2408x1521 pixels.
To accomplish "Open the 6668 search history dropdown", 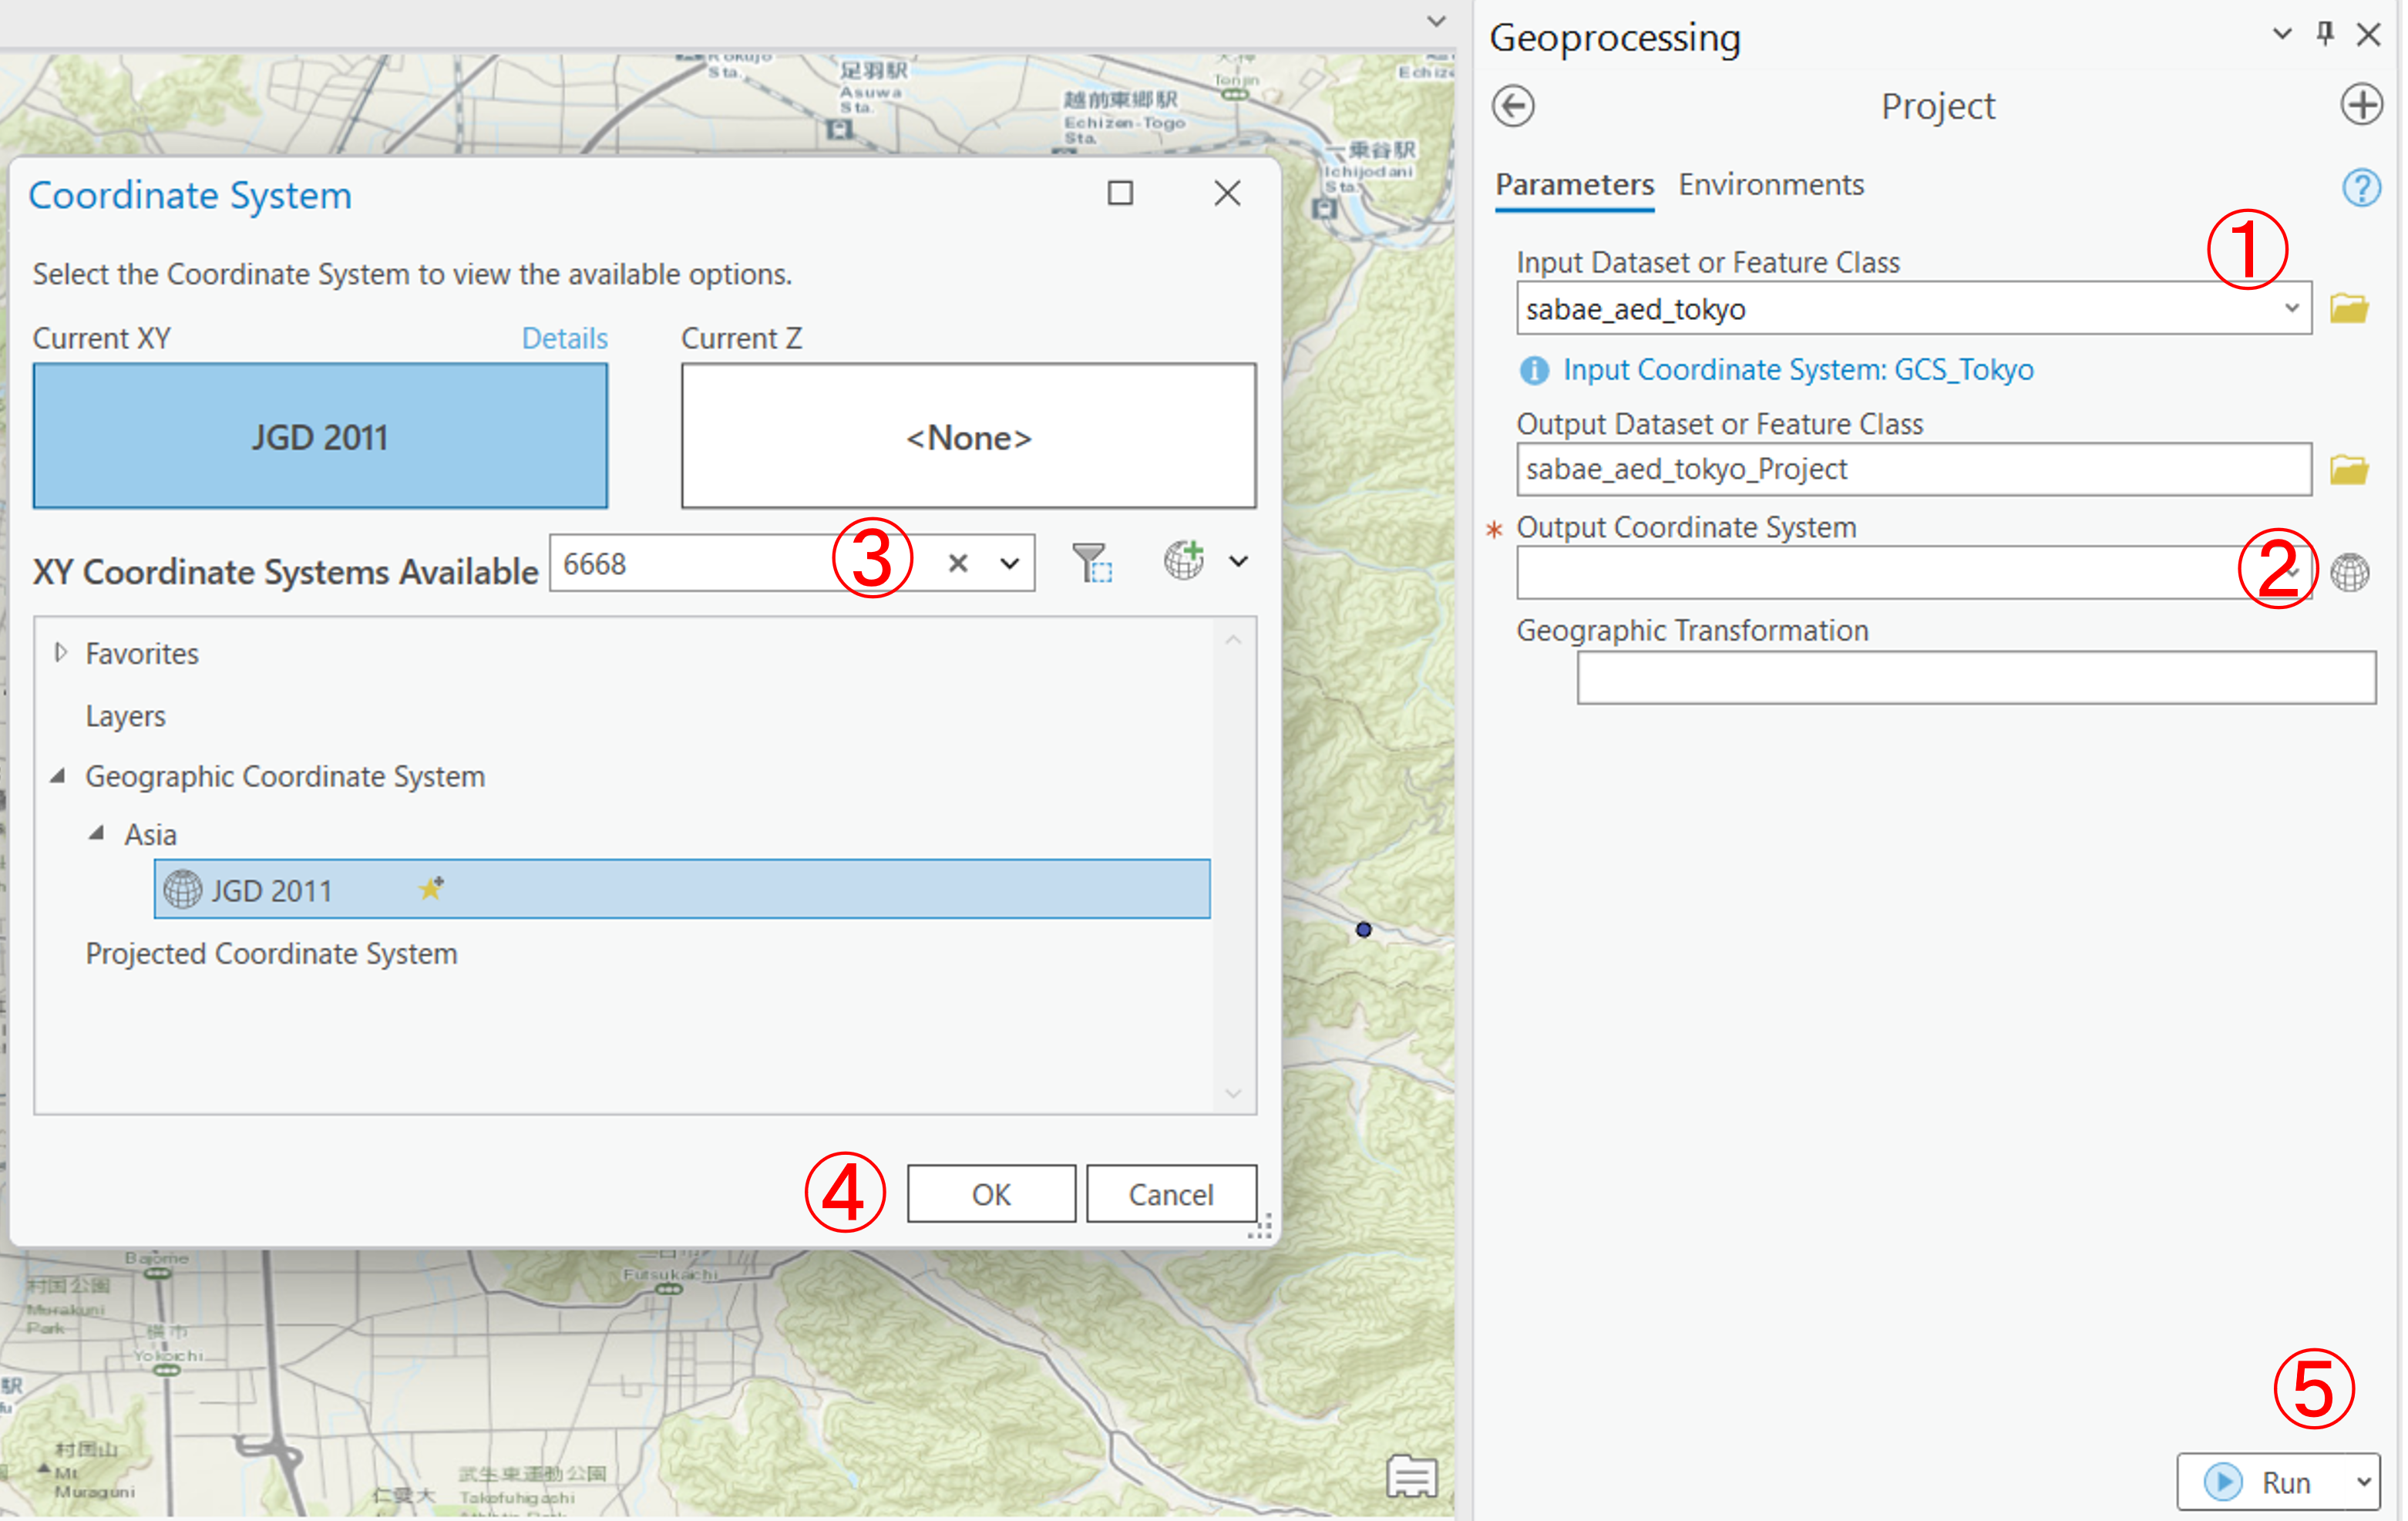I will click(1009, 564).
